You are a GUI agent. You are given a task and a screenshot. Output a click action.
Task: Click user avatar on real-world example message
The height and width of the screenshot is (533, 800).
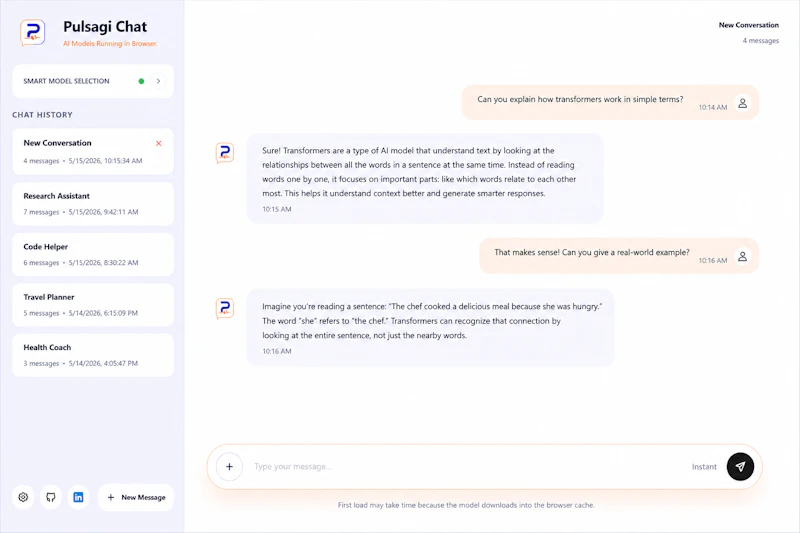tap(742, 256)
